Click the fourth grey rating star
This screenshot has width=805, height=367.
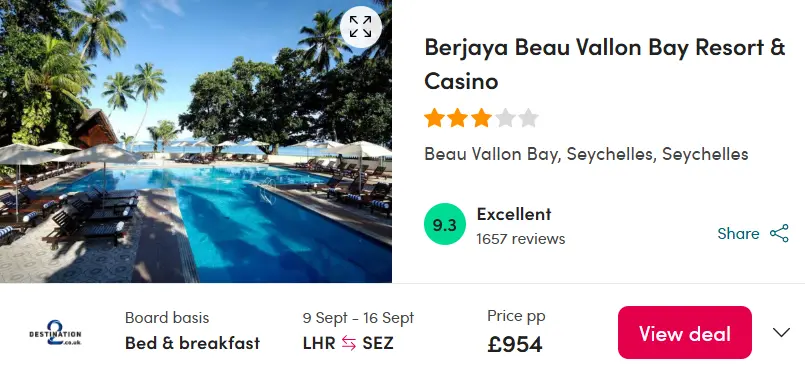505,118
